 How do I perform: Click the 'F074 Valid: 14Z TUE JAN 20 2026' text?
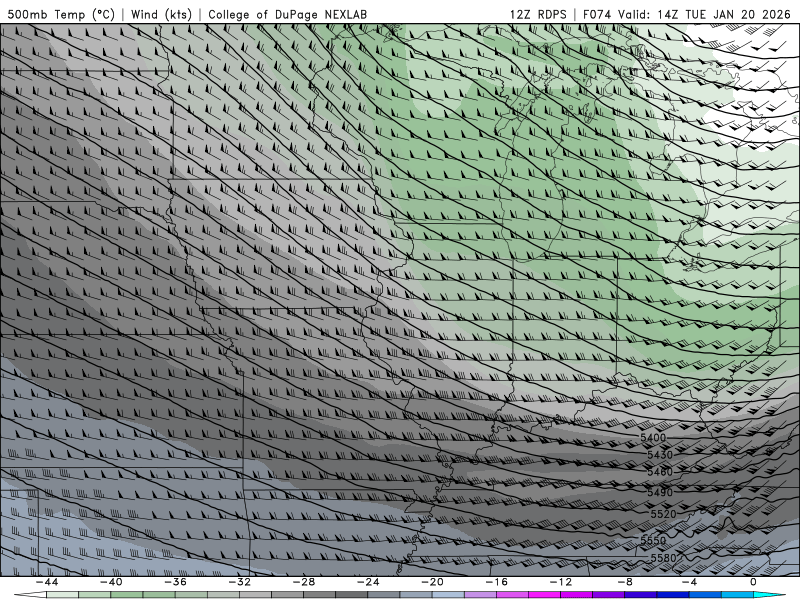[686, 14]
